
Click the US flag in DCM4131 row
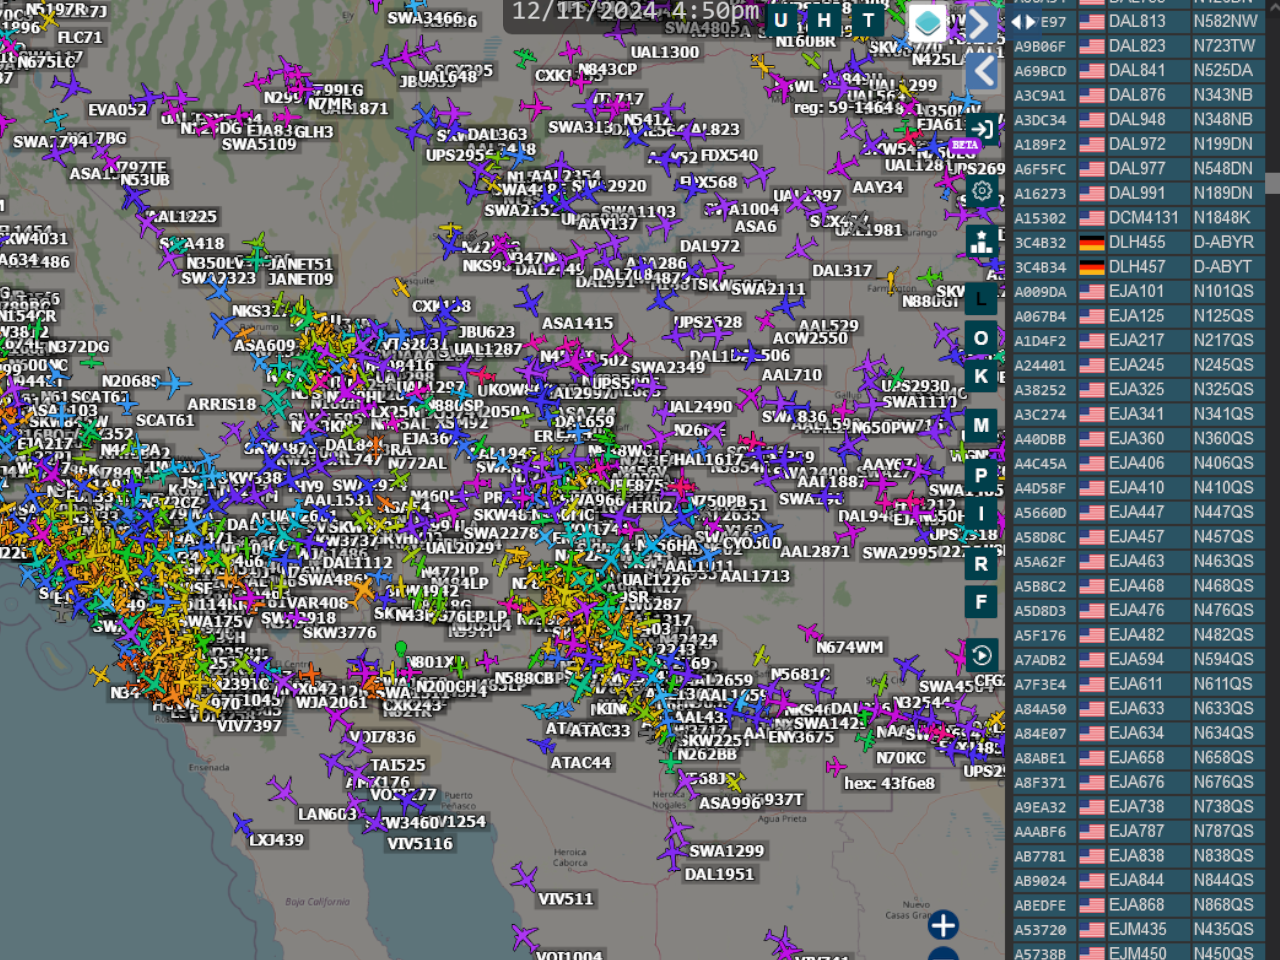click(x=1092, y=218)
